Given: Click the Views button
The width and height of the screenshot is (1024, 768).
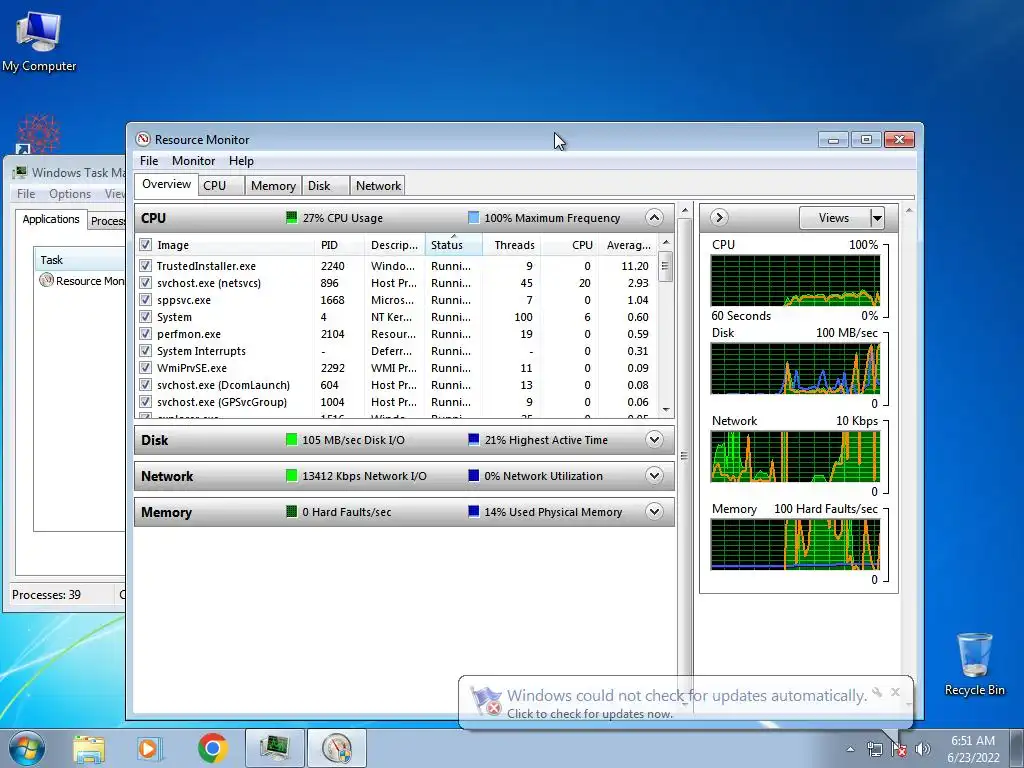Looking at the screenshot, I should 835,218.
